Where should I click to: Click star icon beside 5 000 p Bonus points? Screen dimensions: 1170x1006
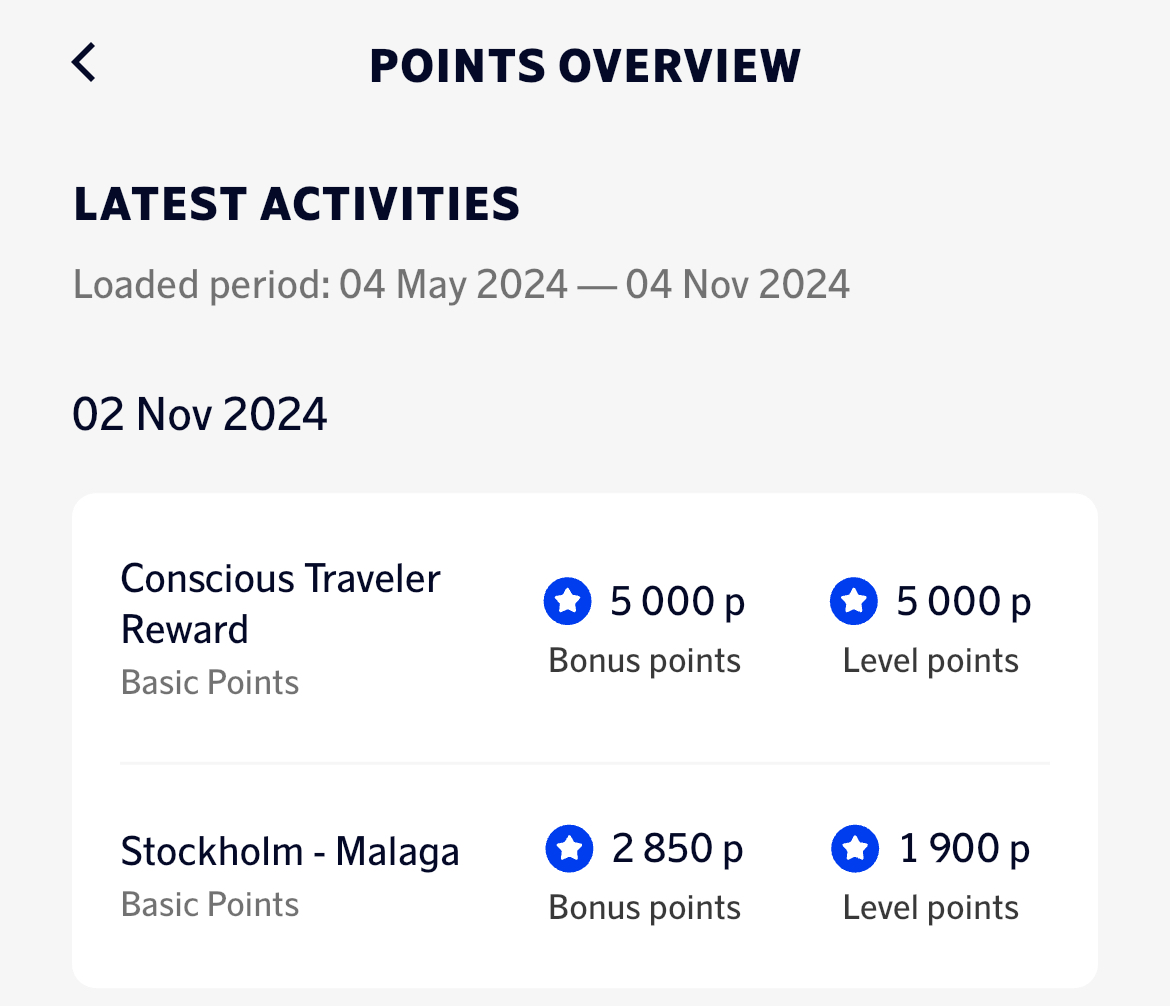point(568,601)
